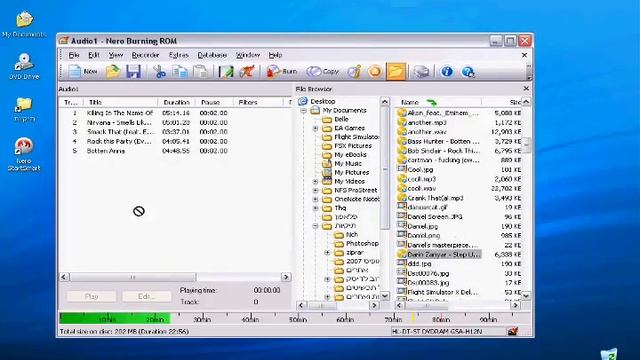The height and width of the screenshot is (360, 640).
Task: Expand the NFS ProStreet folder node
Action: (316, 190)
